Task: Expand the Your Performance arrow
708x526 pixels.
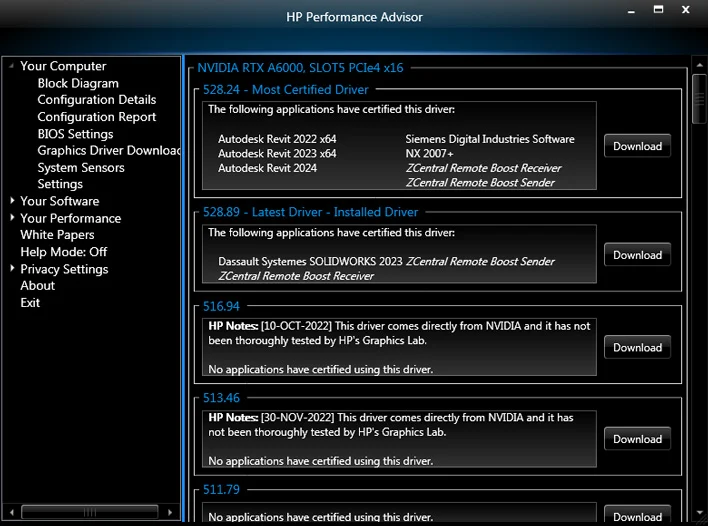Action: point(11,218)
